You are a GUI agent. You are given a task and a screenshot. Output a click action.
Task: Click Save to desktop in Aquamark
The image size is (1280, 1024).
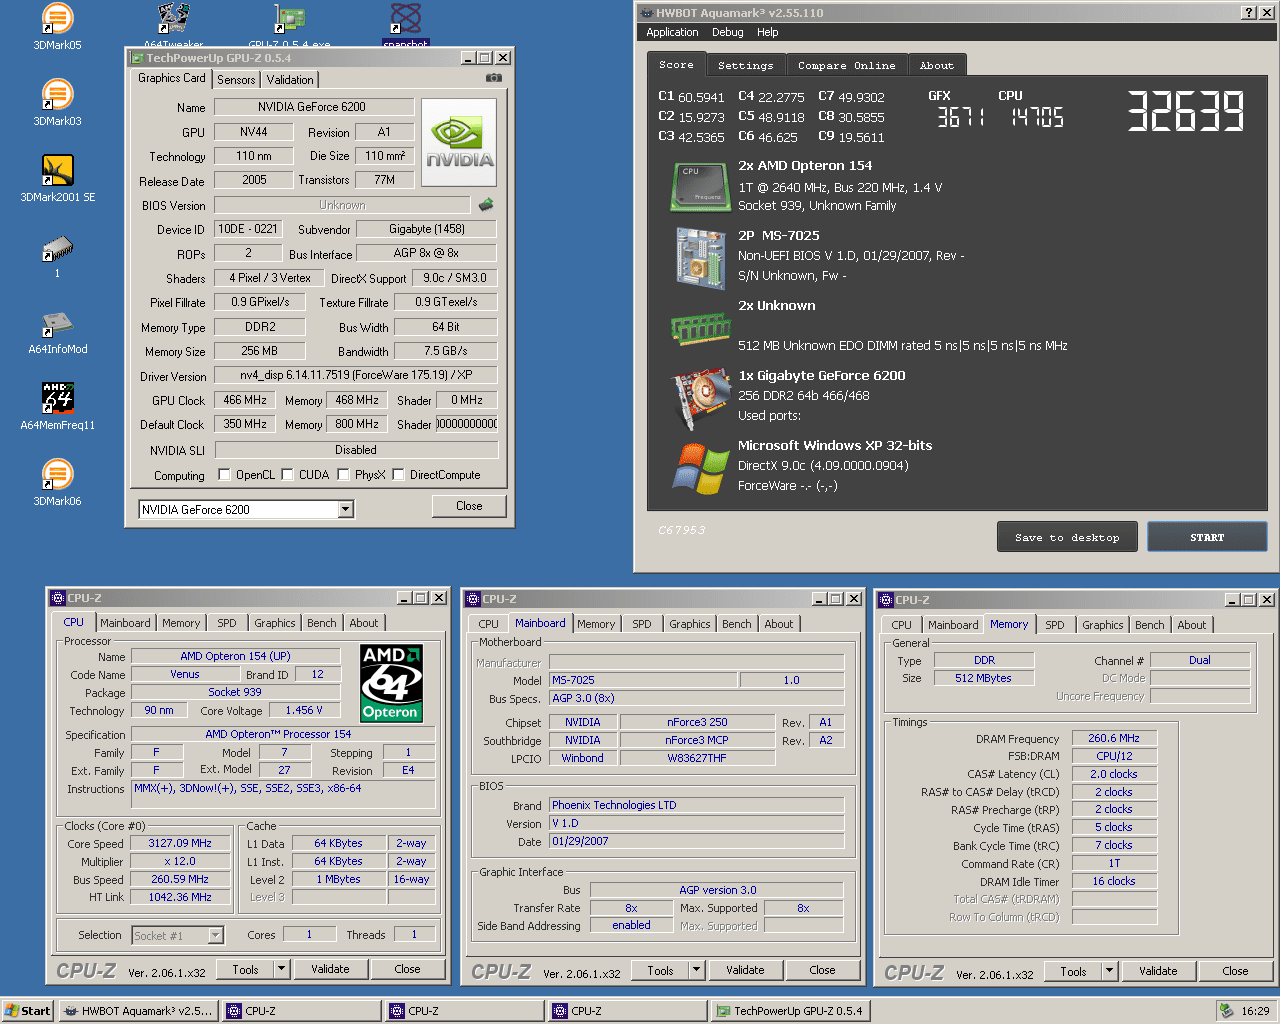point(1067,537)
